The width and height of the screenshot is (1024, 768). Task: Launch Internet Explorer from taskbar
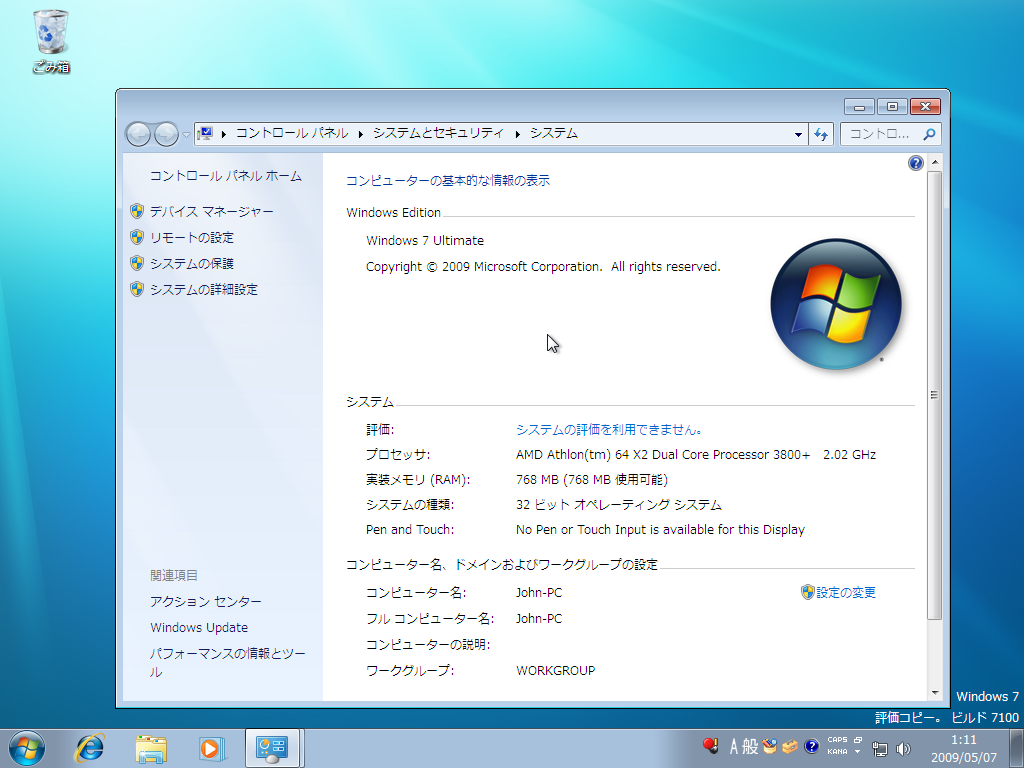click(x=89, y=748)
